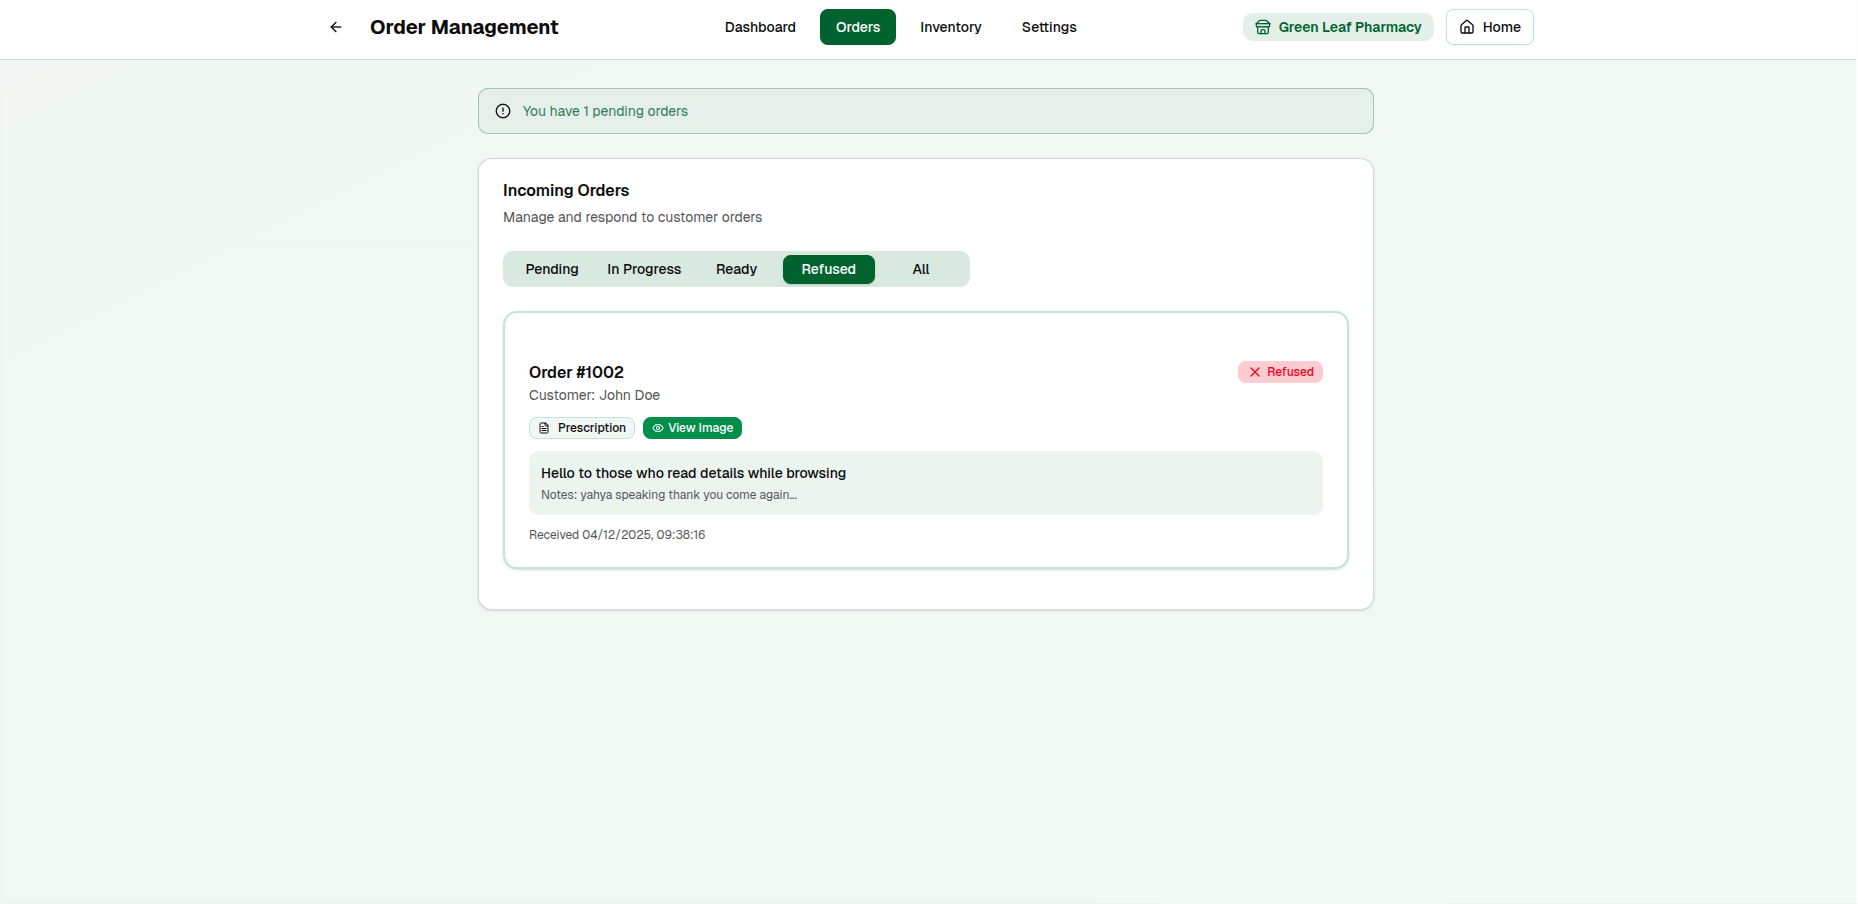Show In Progress orders tab
This screenshot has height=904, width=1858.
644,269
